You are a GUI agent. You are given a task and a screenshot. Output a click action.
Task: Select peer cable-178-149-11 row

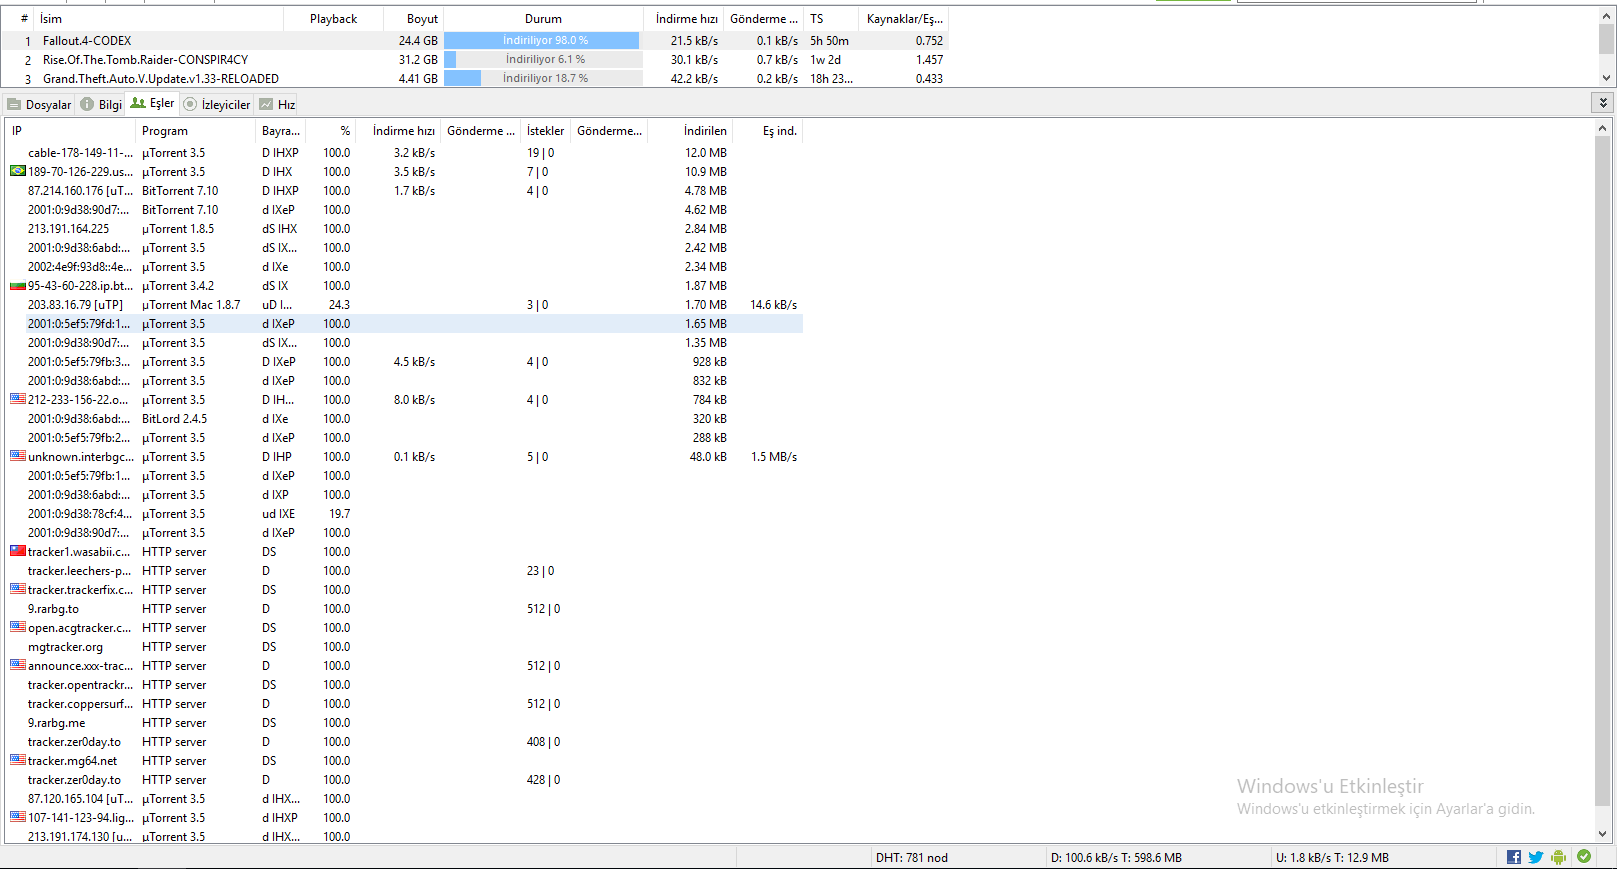pos(405,153)
